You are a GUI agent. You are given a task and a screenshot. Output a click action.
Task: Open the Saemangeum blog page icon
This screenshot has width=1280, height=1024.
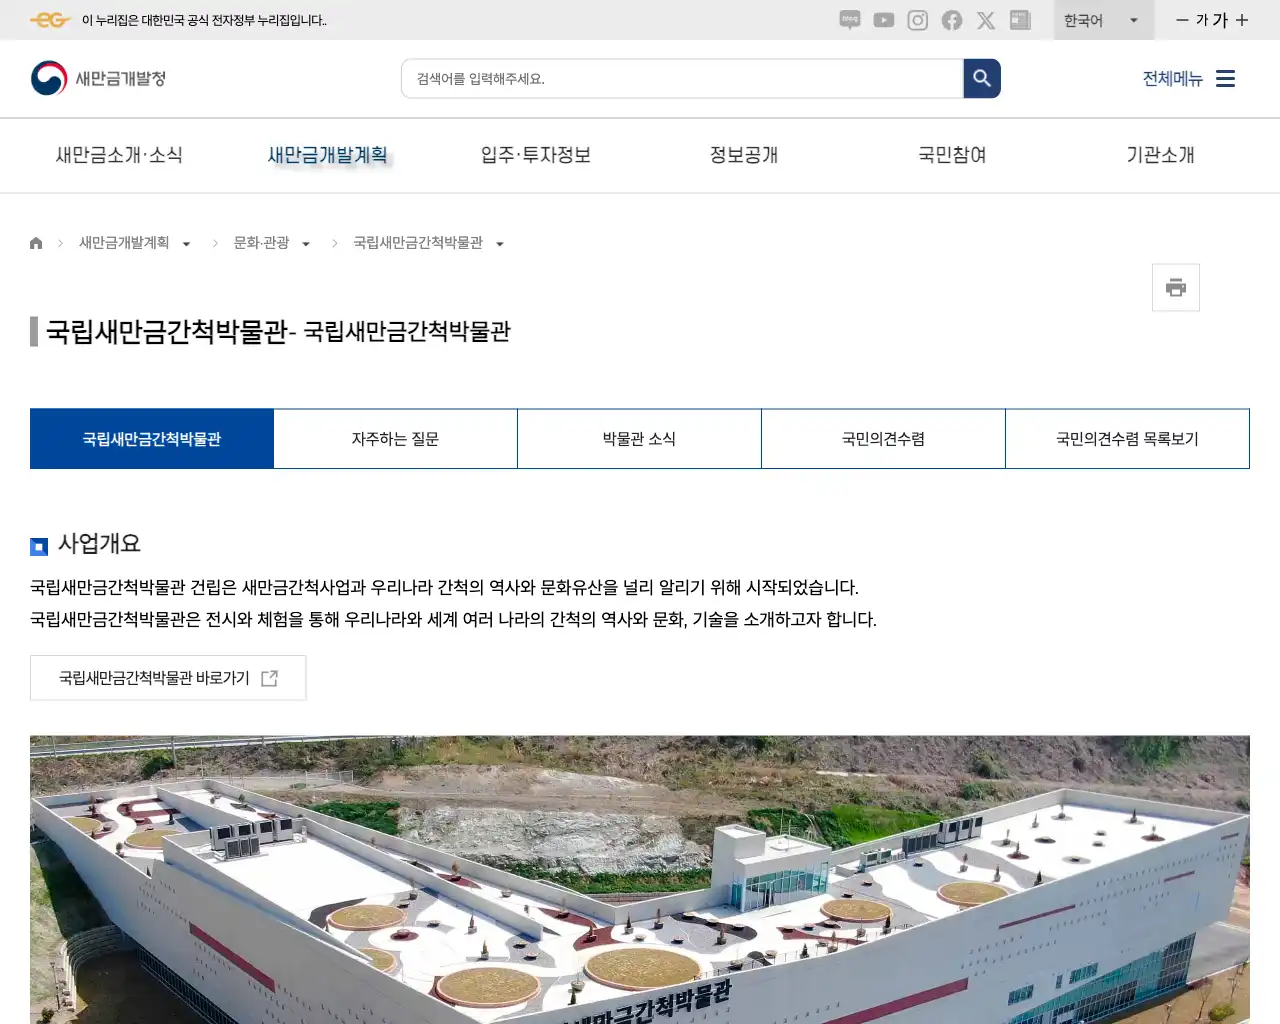[x=849, y=20]
